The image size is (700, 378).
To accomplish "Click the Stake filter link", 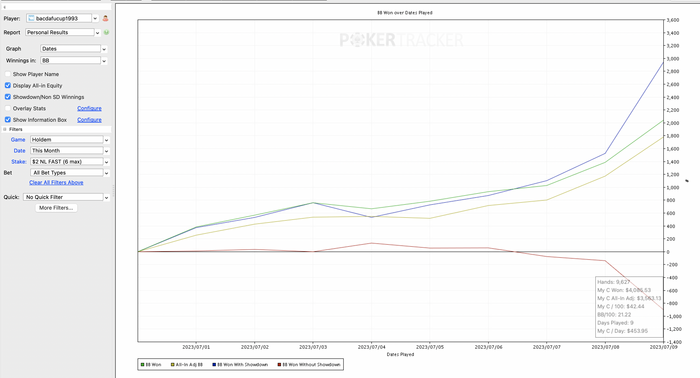I will [19, 162].
